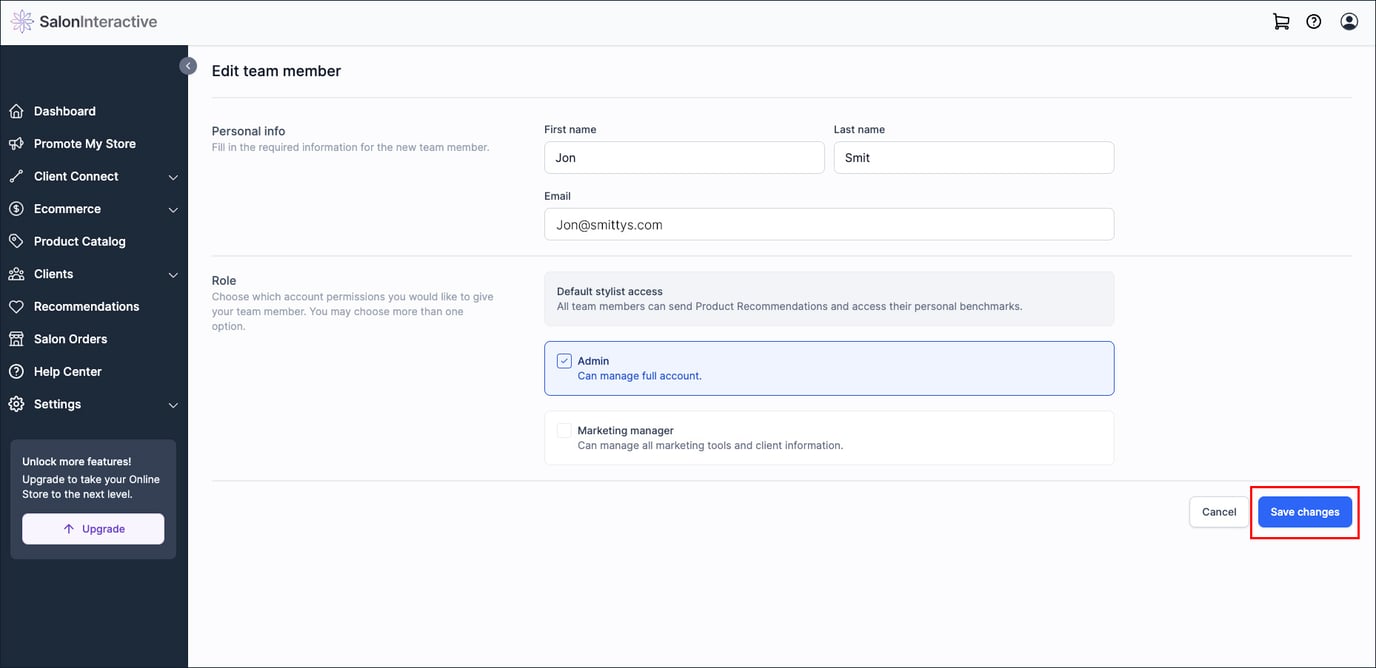Open the shopping cart in the header
The height and width of the screenshot is (668, 1376).
[1281, 20]
